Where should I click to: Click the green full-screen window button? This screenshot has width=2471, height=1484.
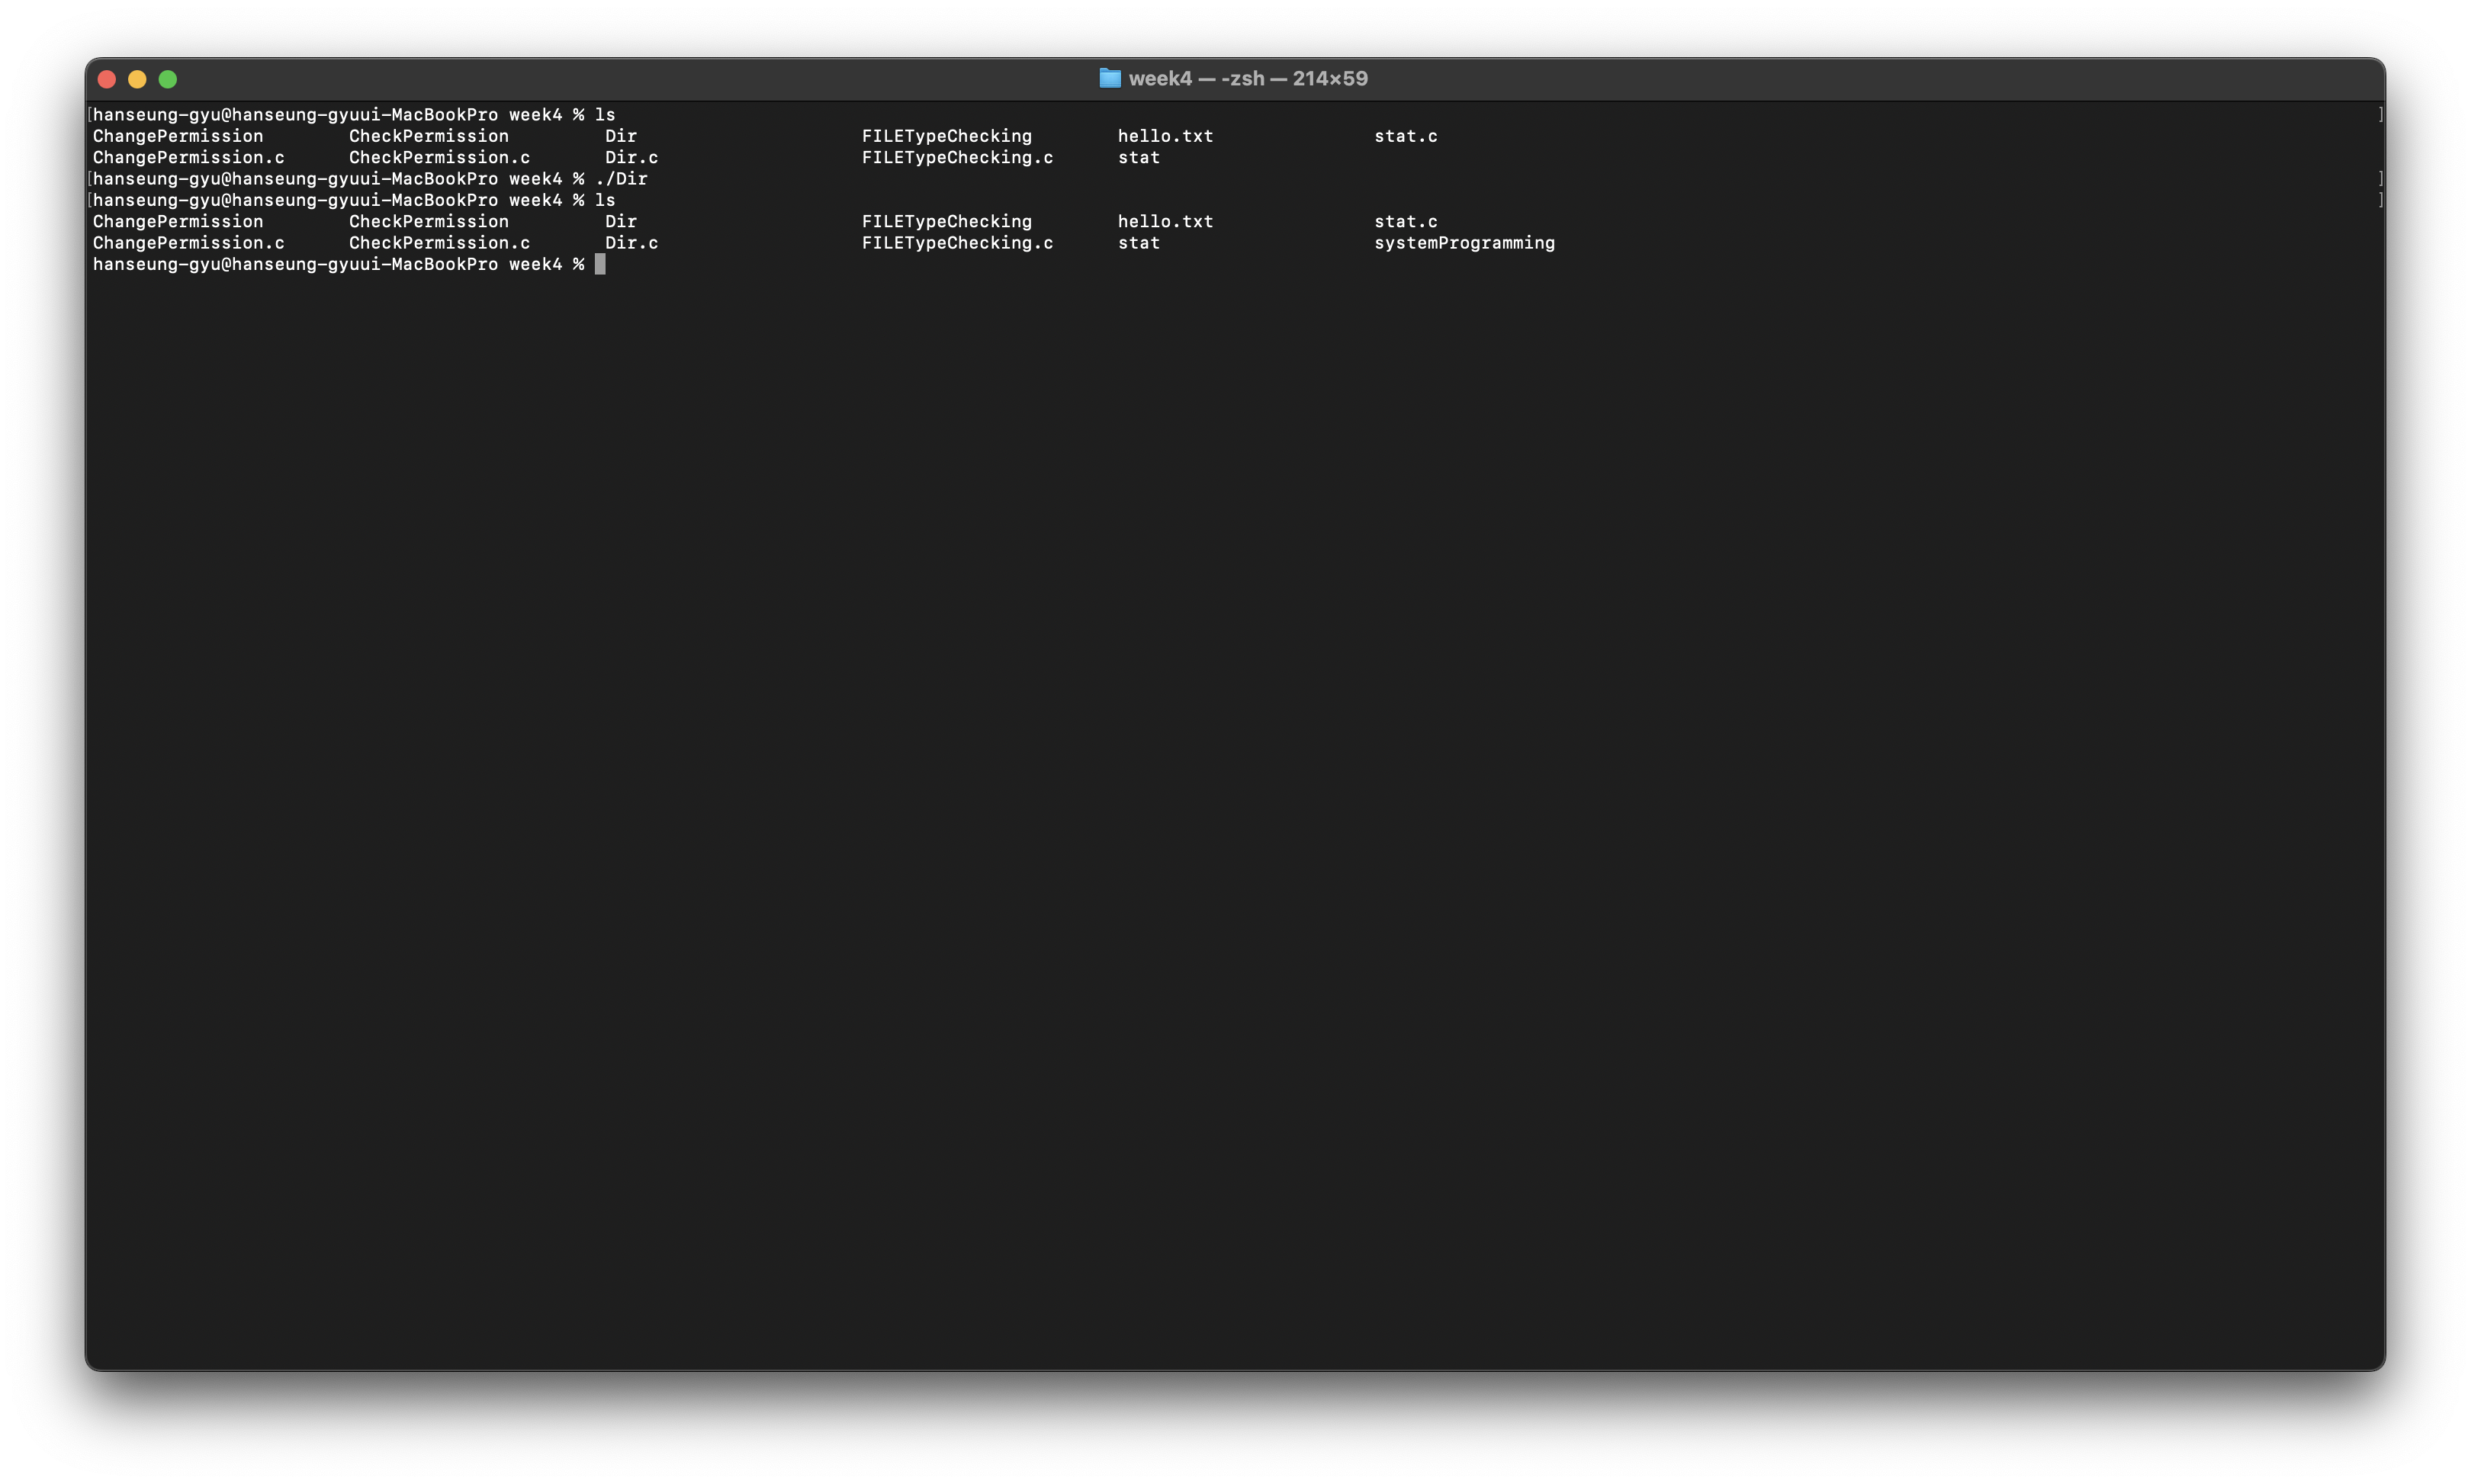coord(168,79)
